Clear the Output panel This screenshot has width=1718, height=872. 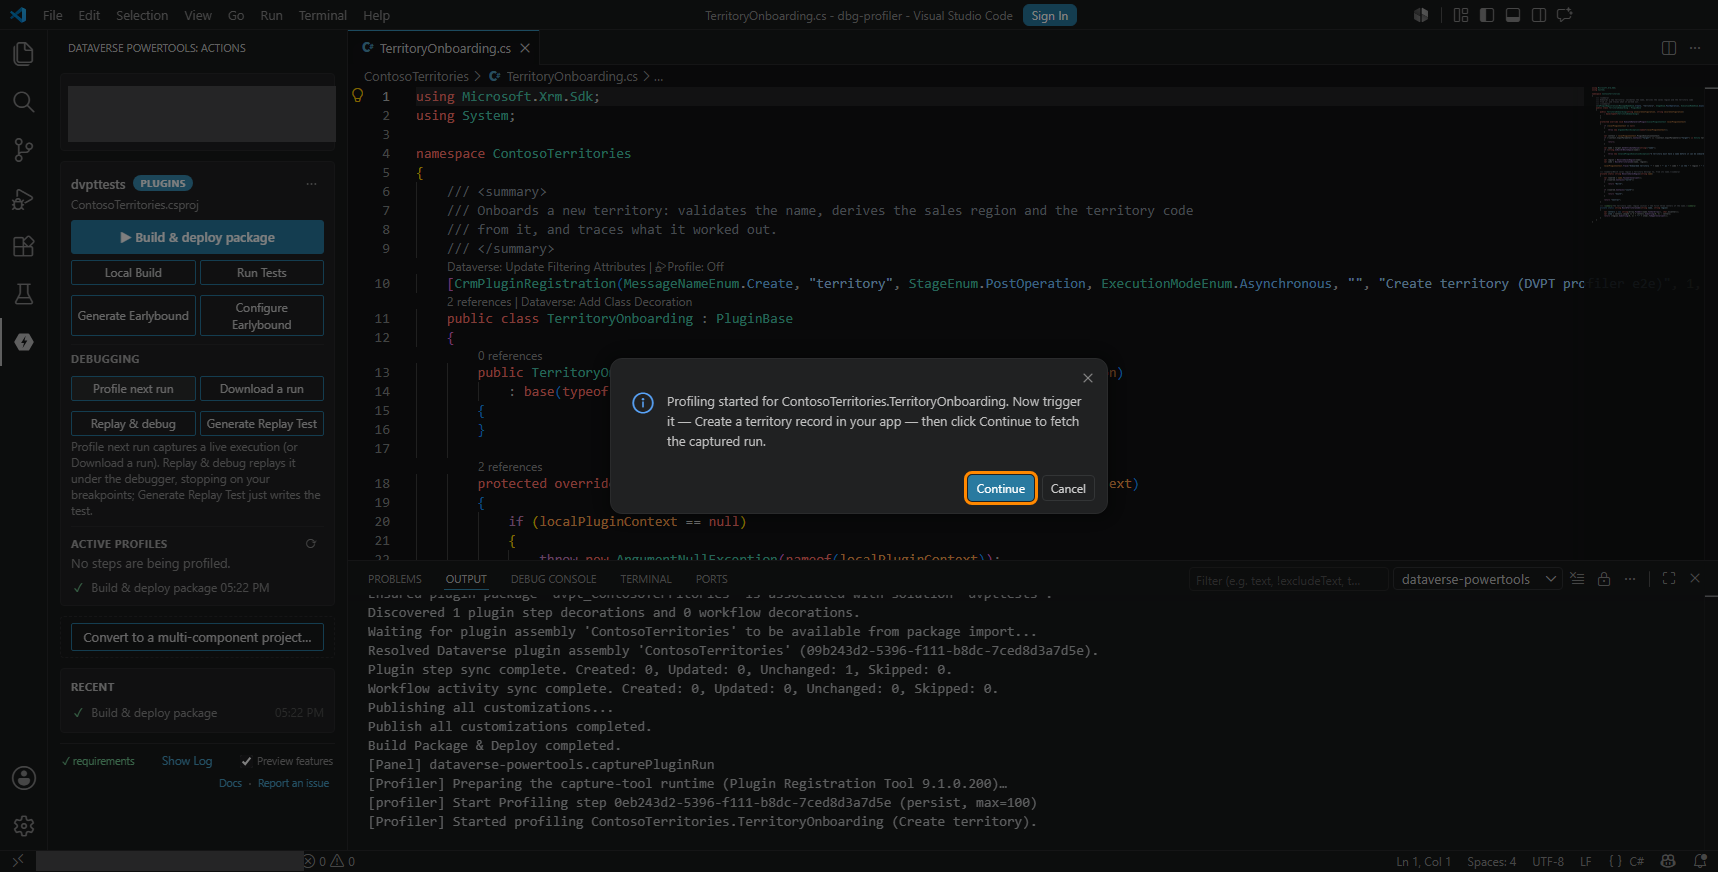[1577, 579]
